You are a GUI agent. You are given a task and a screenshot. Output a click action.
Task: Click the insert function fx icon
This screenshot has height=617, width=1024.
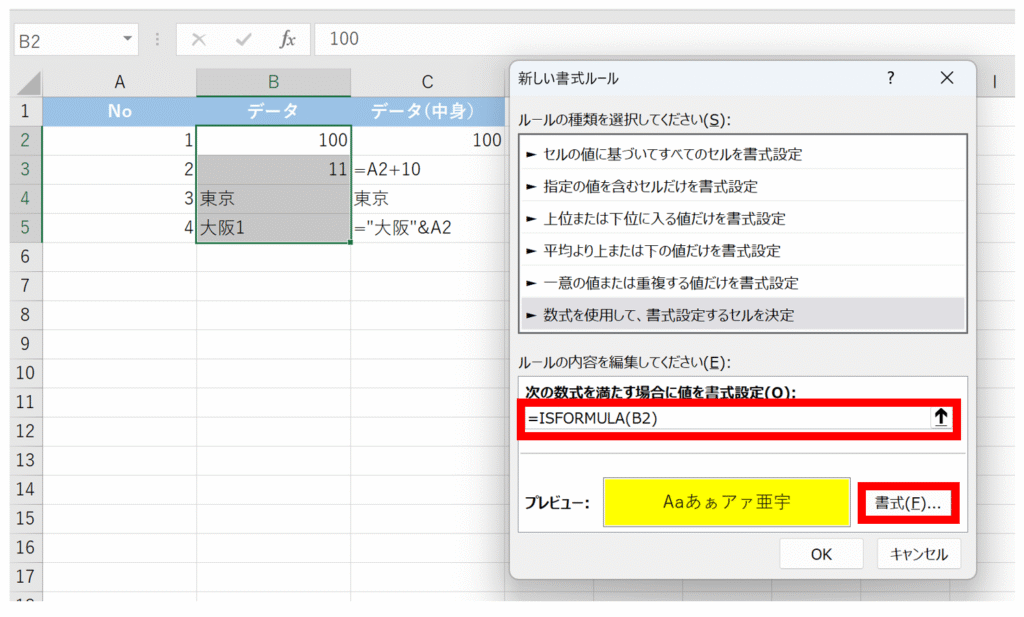point(287,39)
